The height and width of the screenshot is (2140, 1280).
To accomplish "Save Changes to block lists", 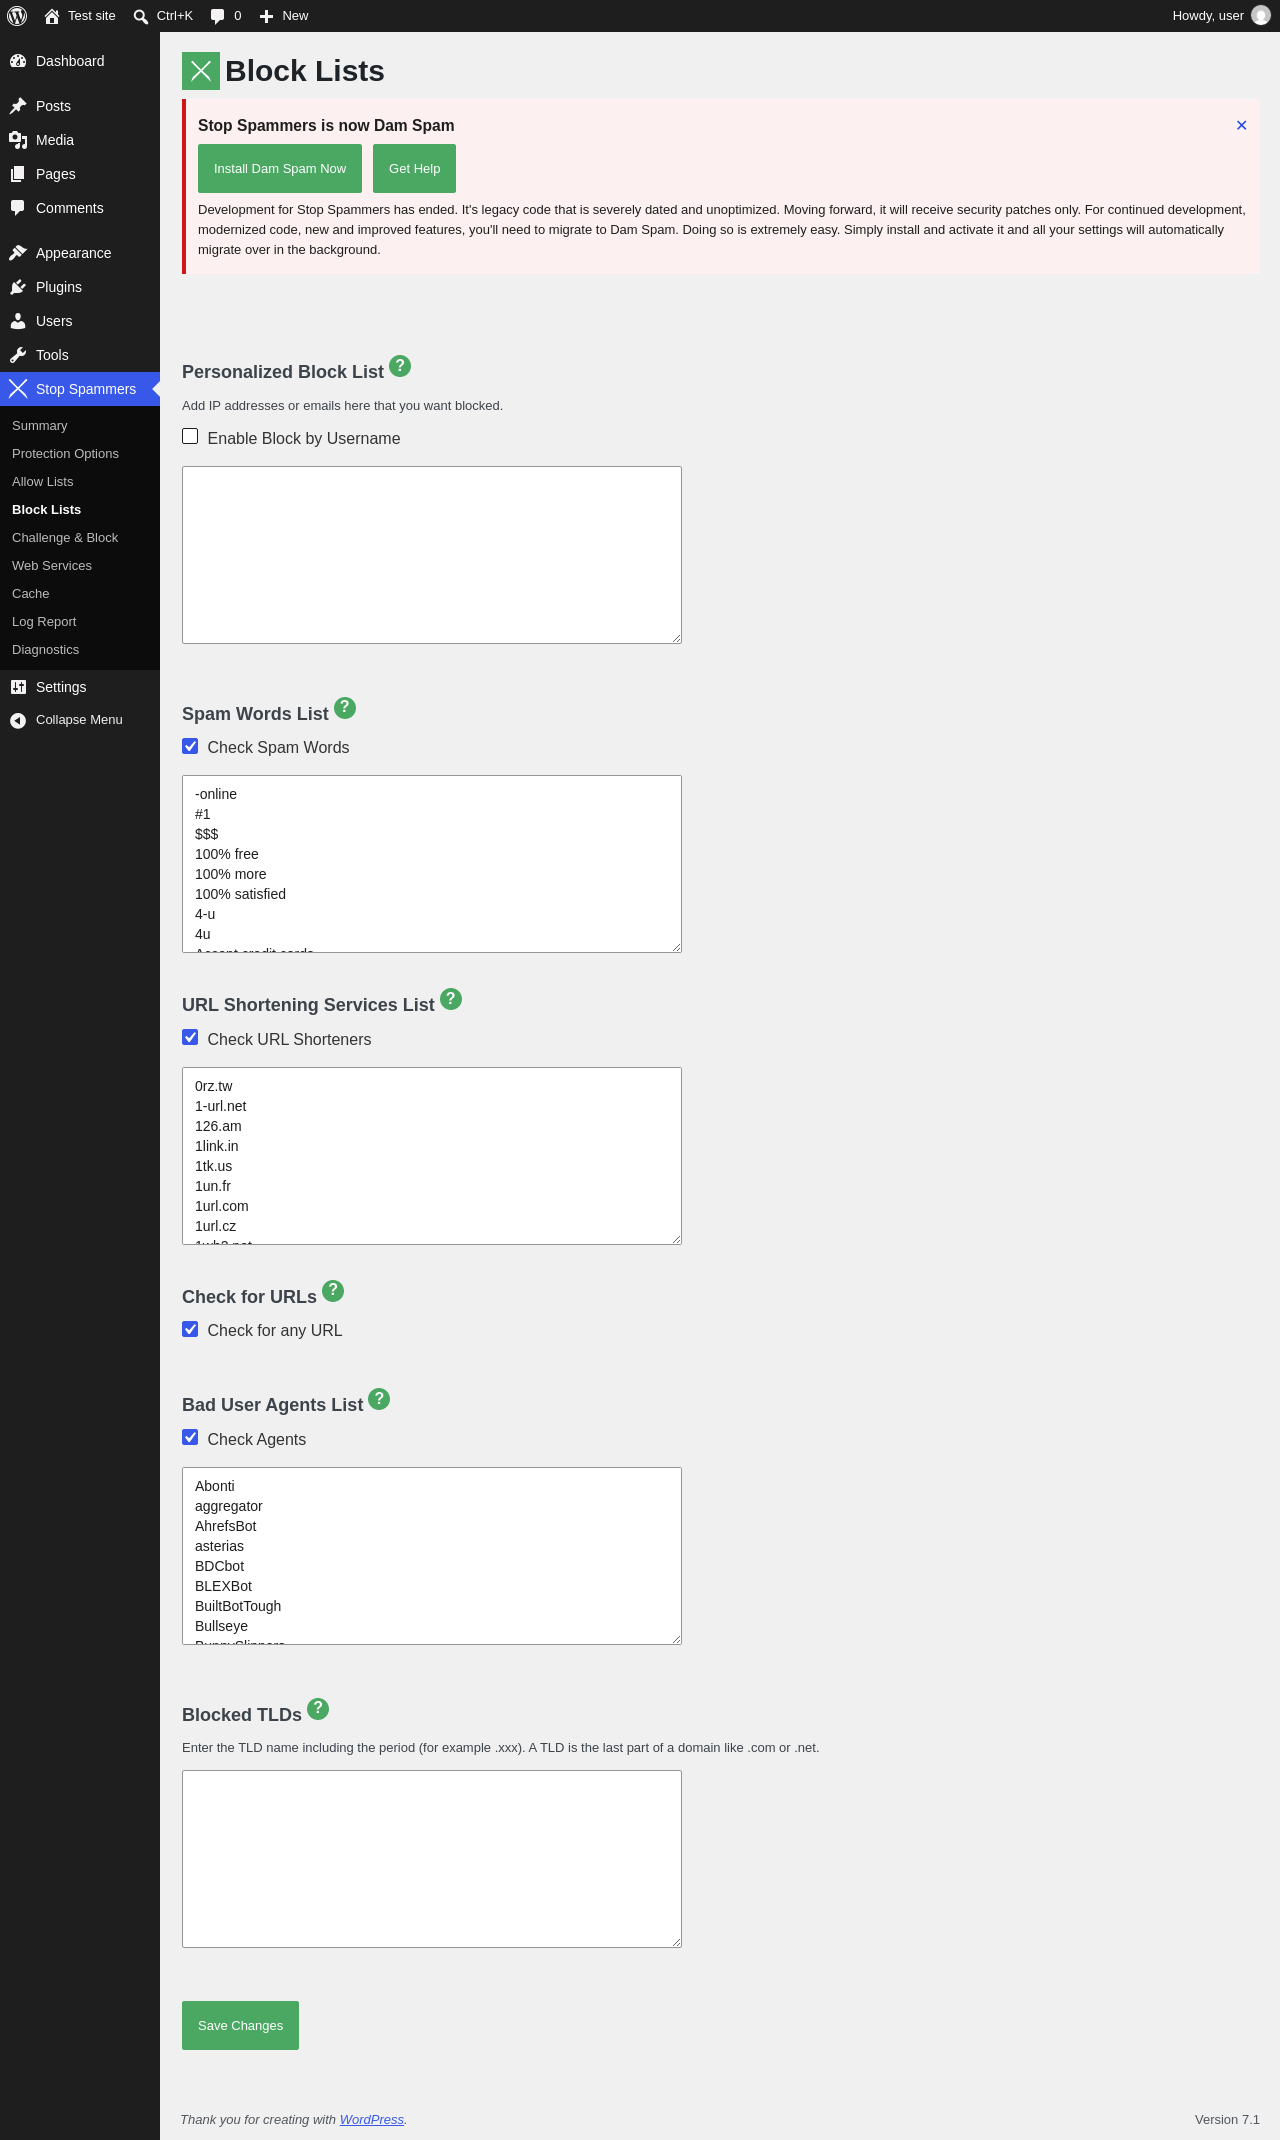I will pyautogui.click(x=240, y=2025).
